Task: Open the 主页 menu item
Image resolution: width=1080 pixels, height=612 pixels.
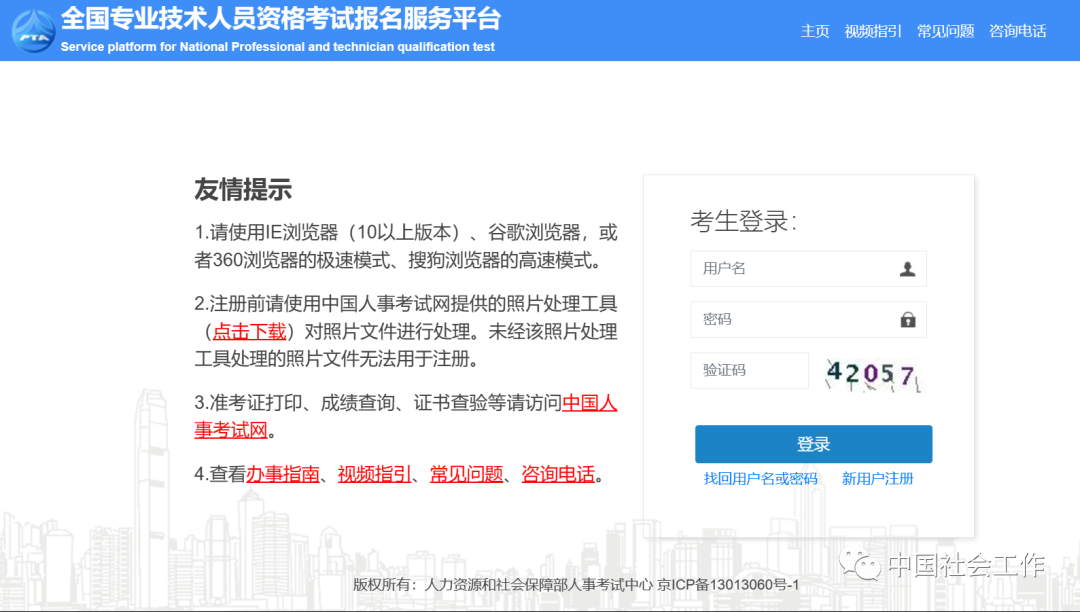Action: 815,31
